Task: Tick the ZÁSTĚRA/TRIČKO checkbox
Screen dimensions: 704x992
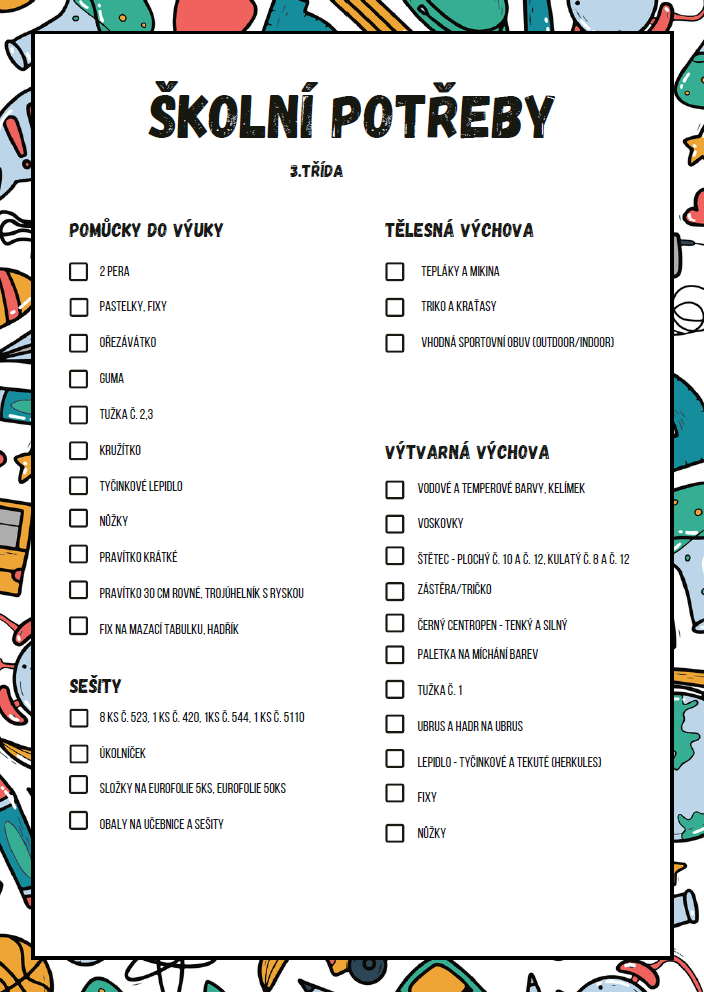Action: tap(395, 592)
